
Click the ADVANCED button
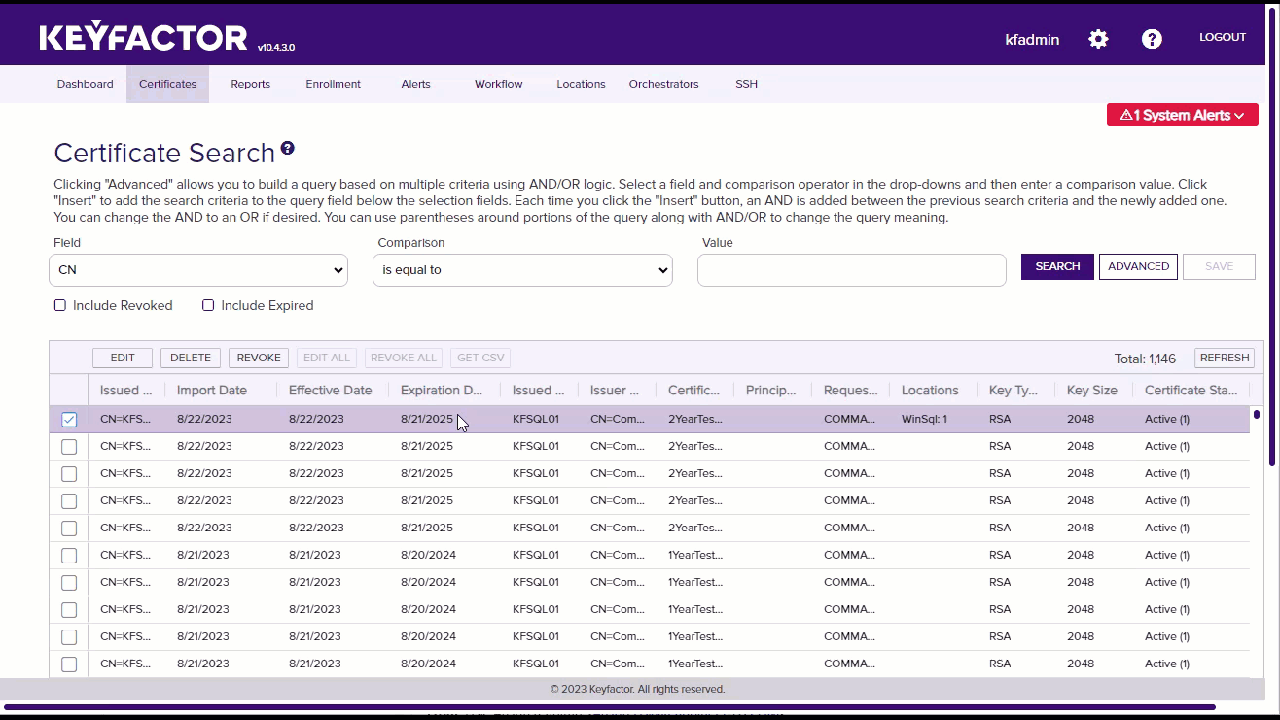point(1138,266)
